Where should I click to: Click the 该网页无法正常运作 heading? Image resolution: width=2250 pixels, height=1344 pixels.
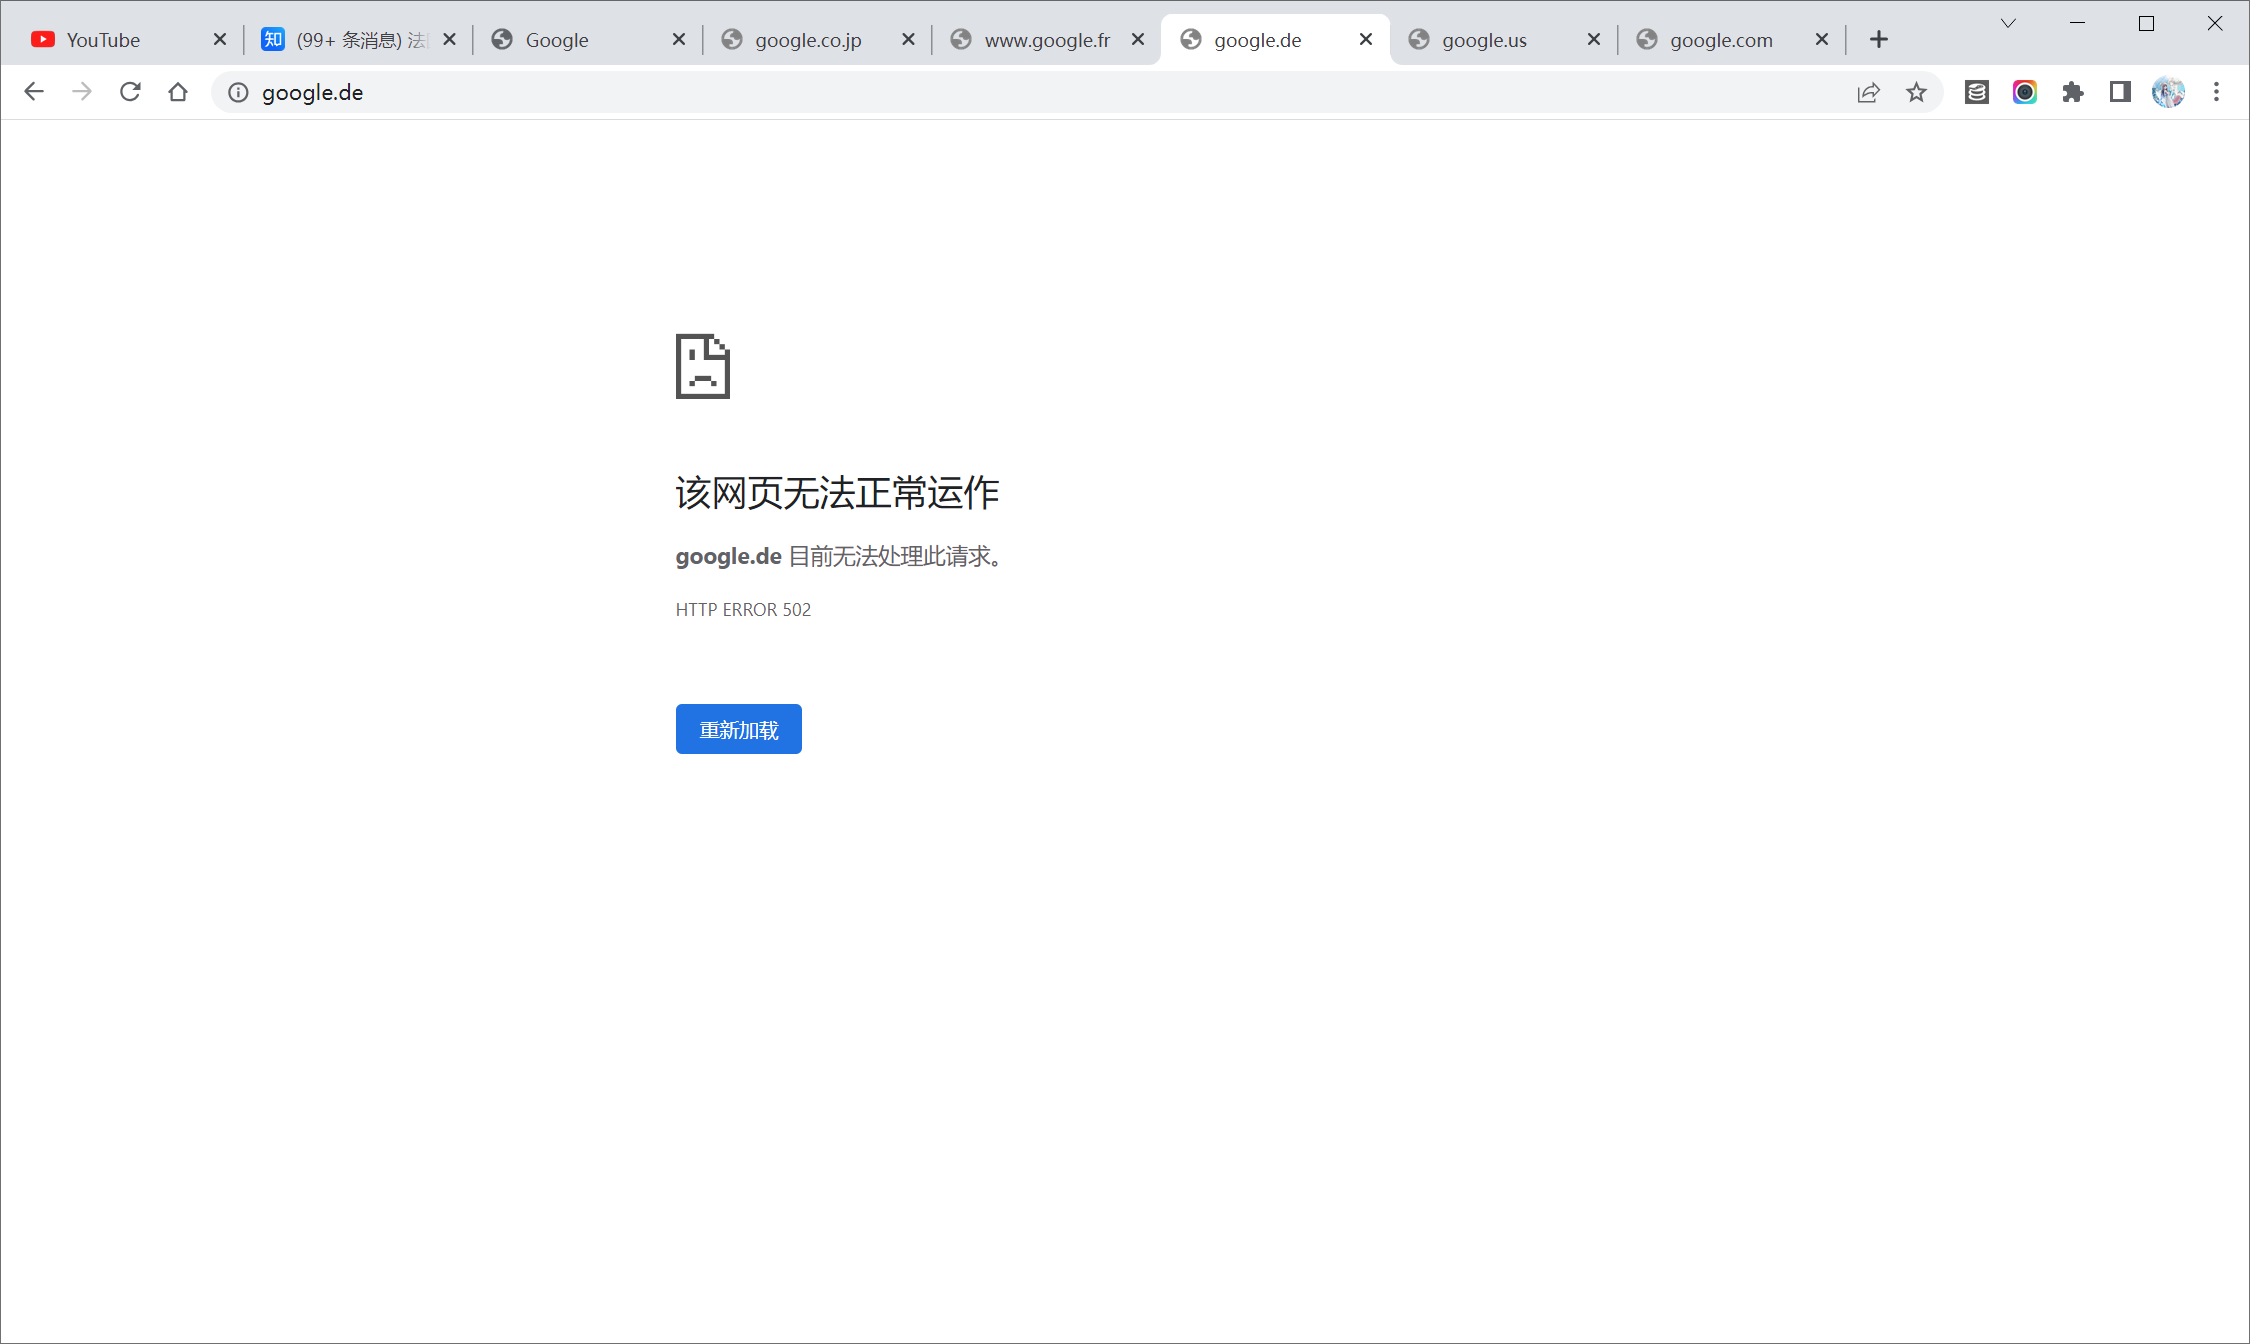tap(837, 493)
